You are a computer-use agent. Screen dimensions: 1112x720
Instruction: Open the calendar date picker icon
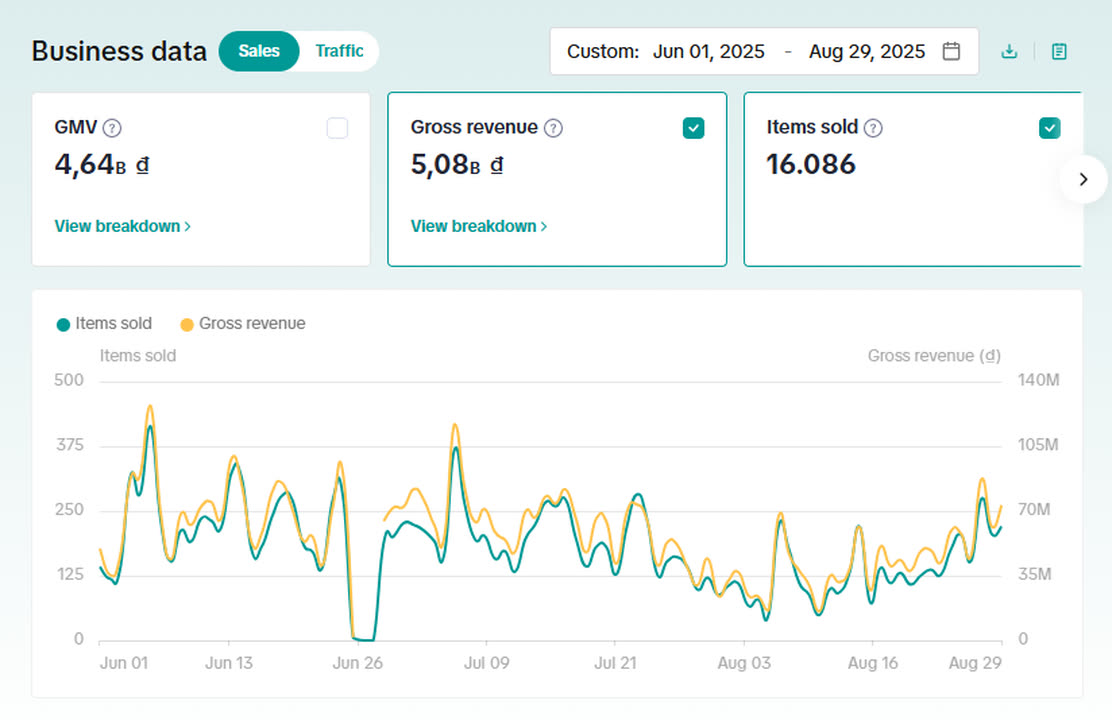(x=951, y=51)
